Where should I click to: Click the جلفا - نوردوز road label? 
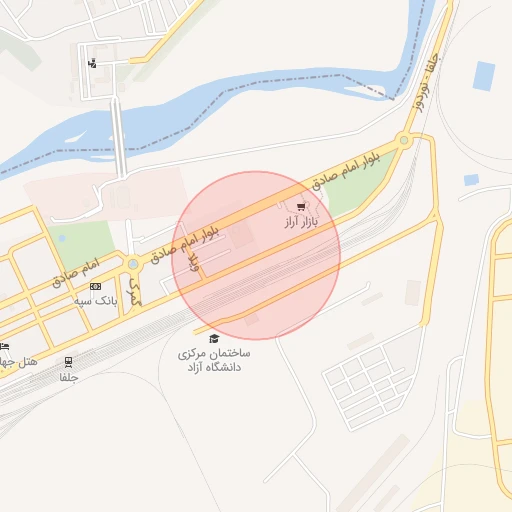425,83
